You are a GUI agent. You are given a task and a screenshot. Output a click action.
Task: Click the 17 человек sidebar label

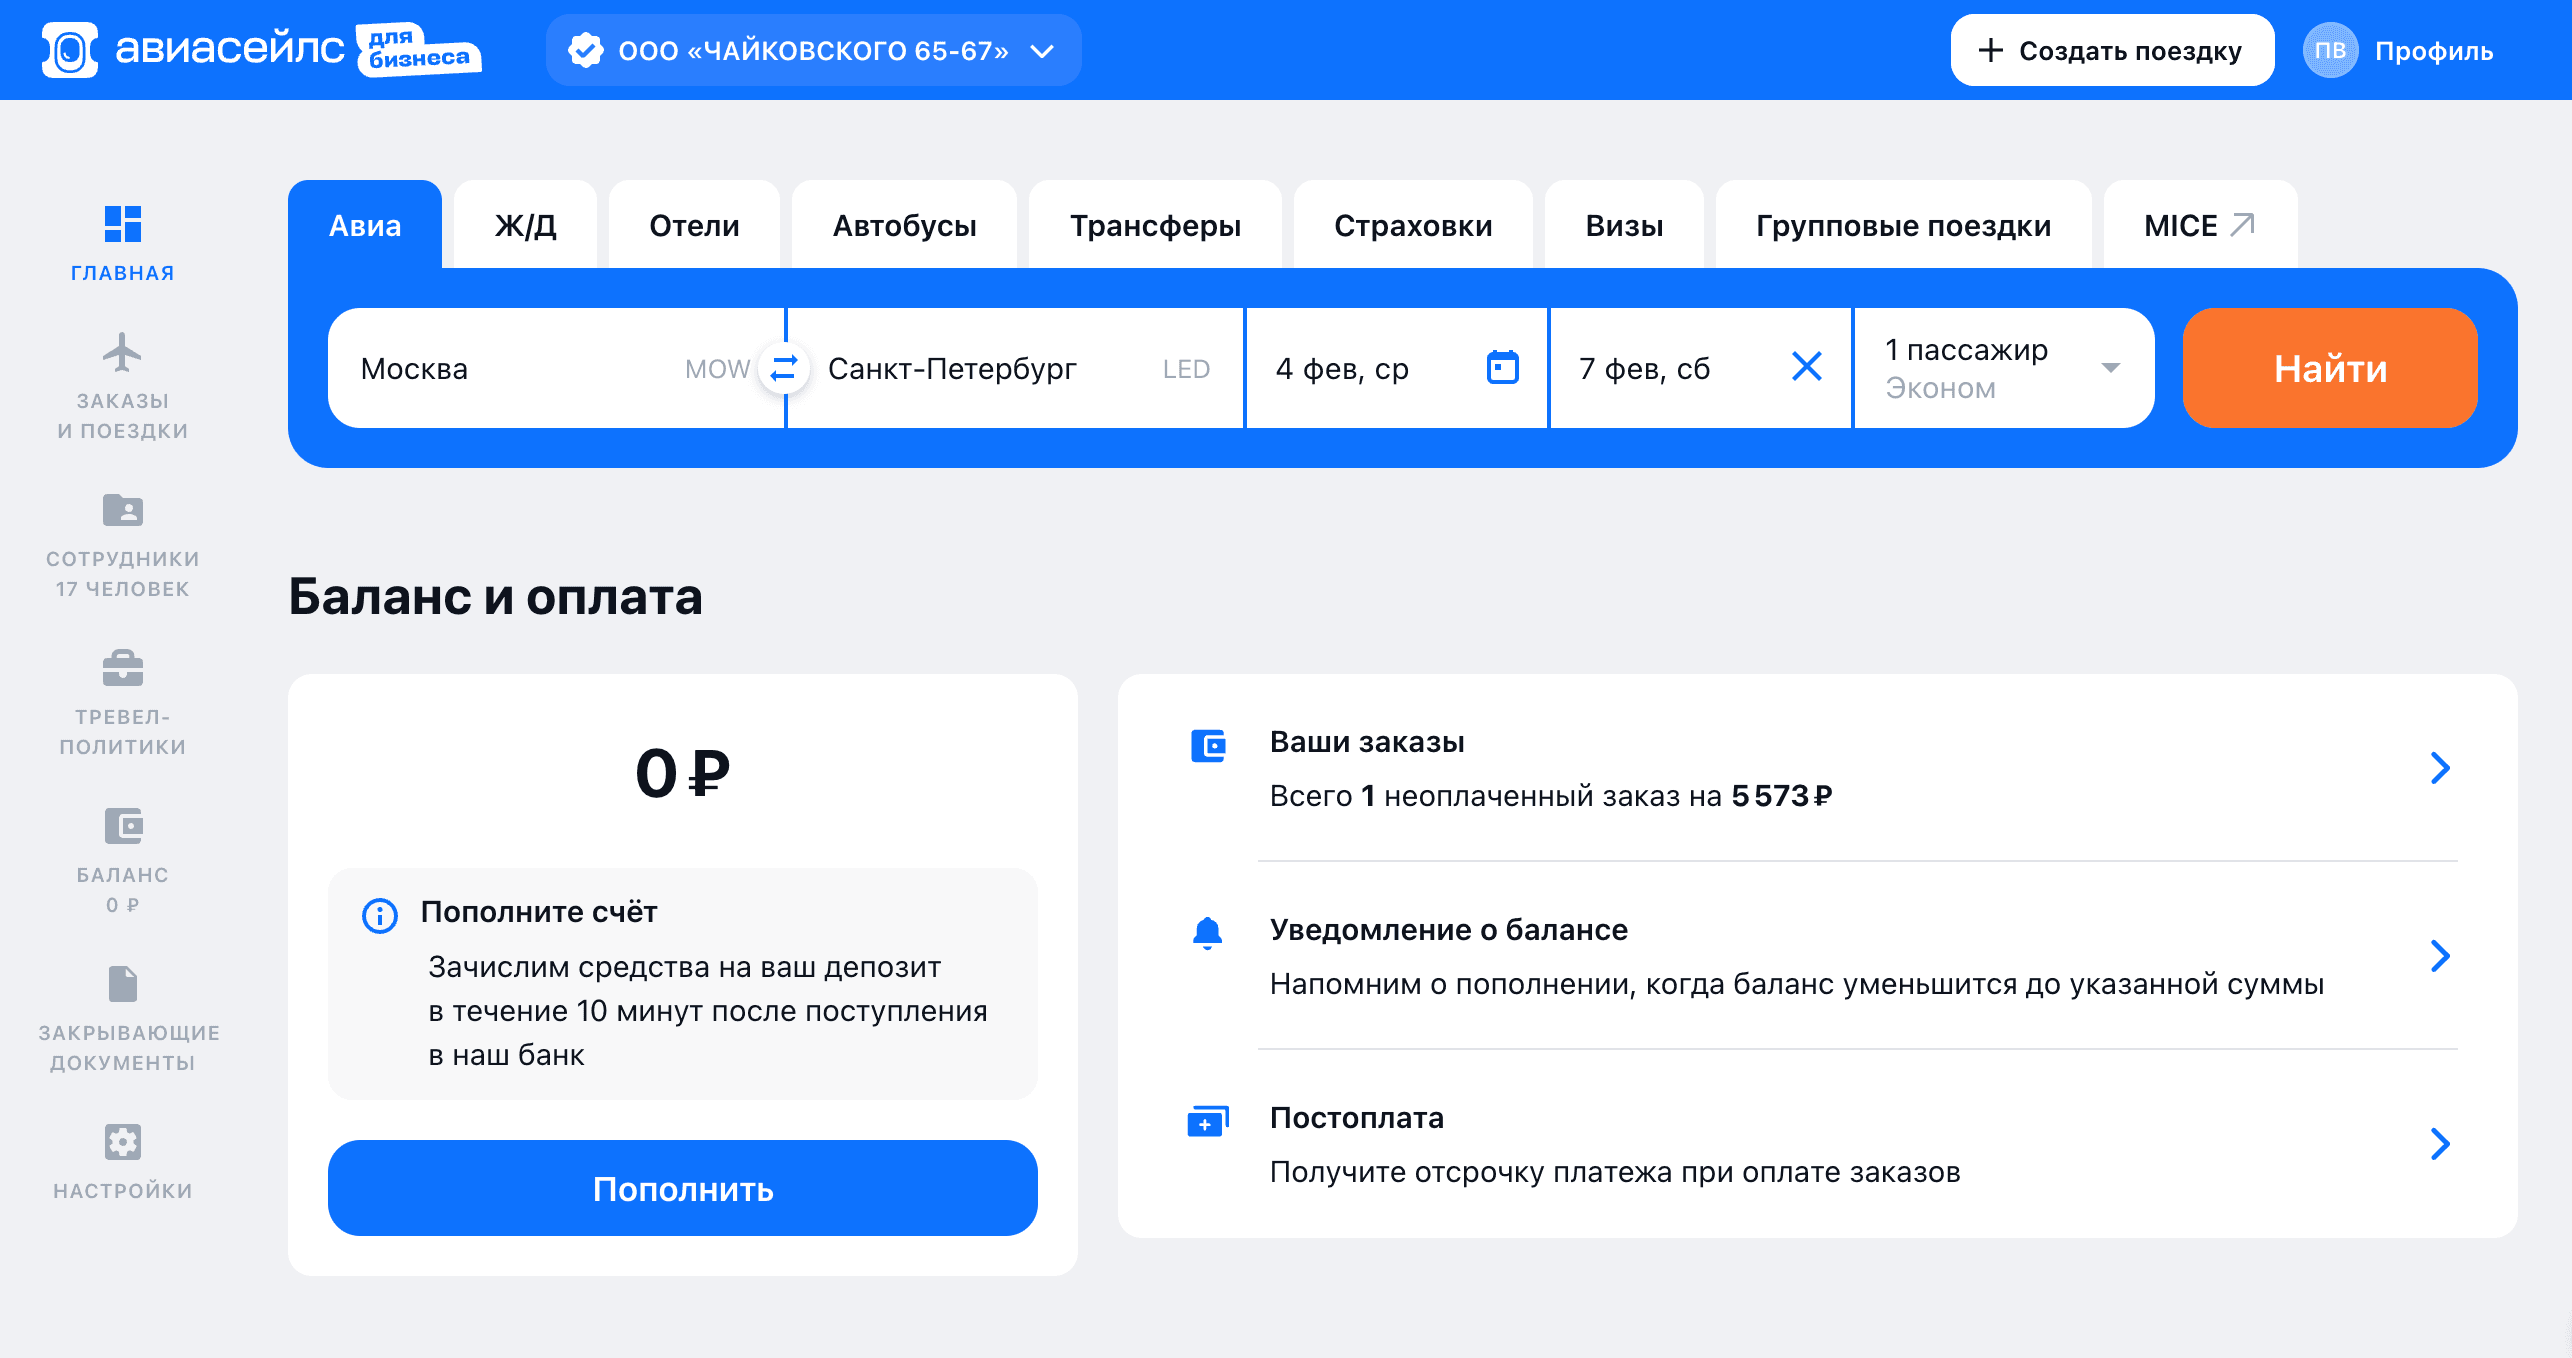(x=123, y=589)
